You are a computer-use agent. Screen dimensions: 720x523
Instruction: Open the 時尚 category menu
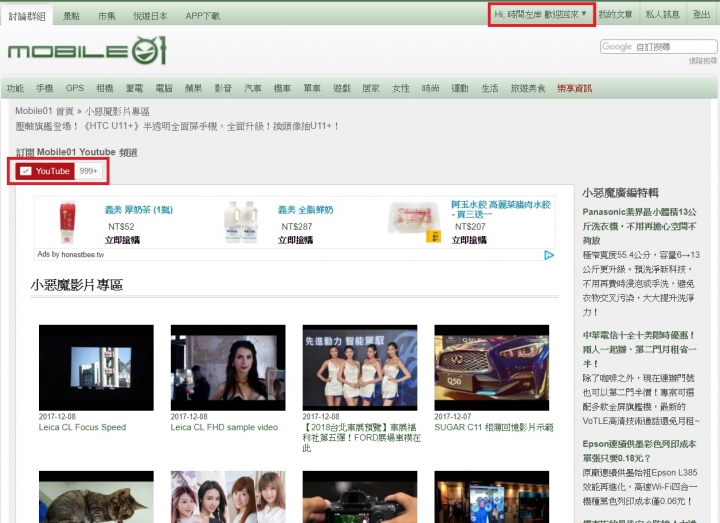pos(430,88)
